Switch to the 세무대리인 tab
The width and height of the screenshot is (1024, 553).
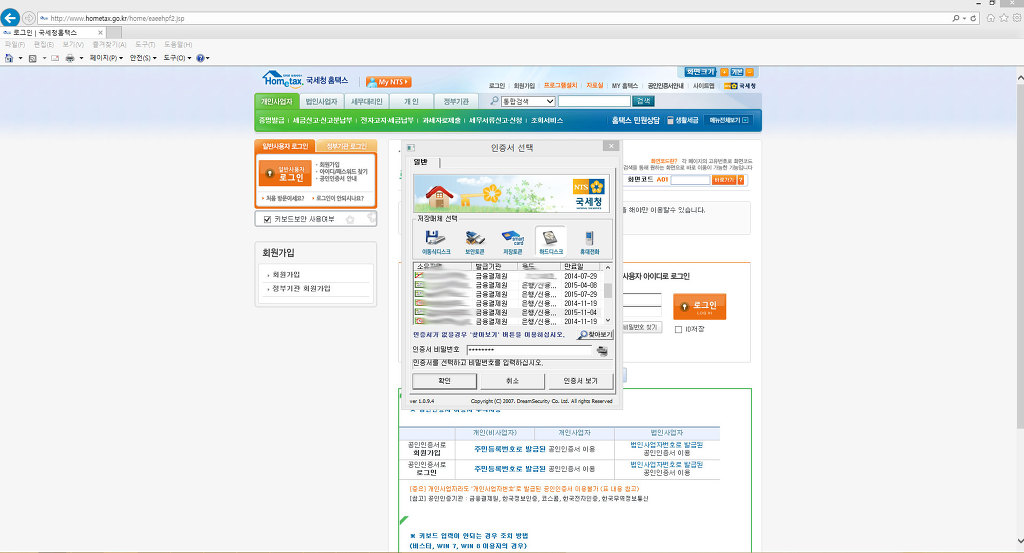point(366,101)
